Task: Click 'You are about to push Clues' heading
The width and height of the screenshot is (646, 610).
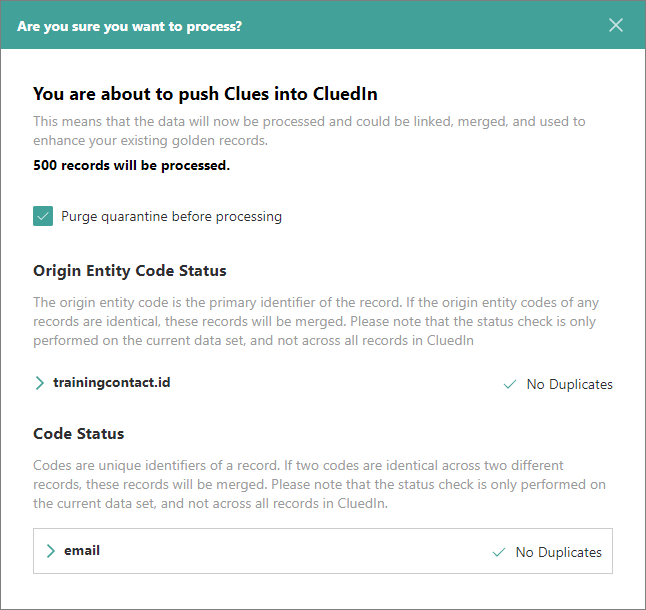Action: pyautogui.click(x=205, y=94)
